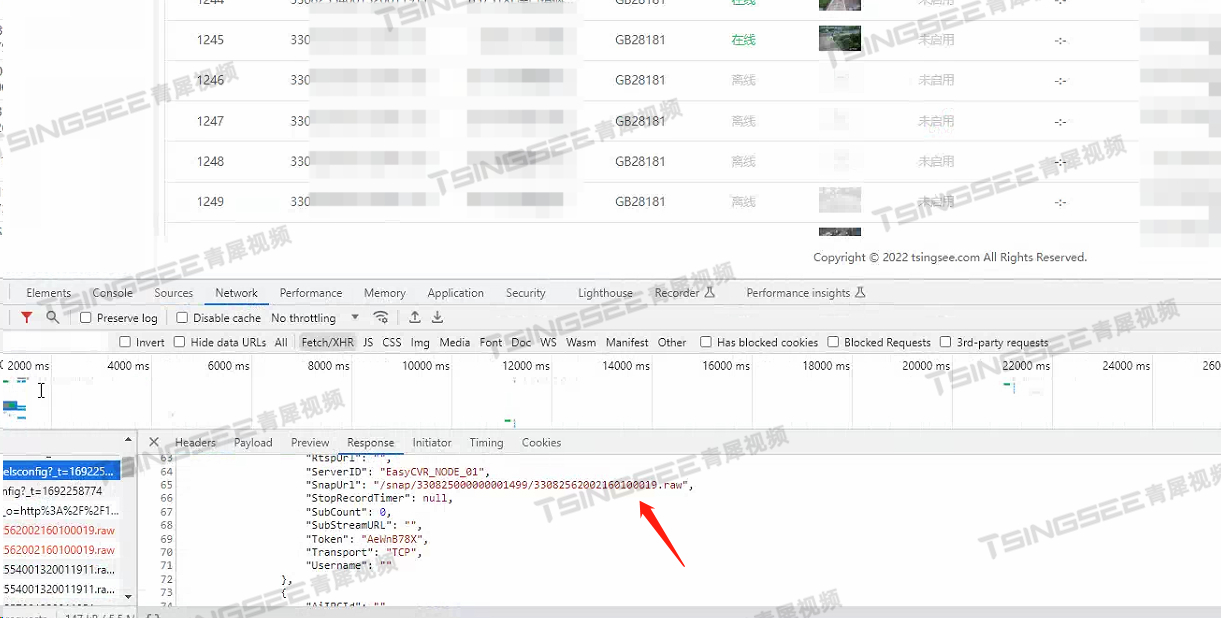Toggle the red filter funnel icon

pyautogui.click(x=27, y=317)
